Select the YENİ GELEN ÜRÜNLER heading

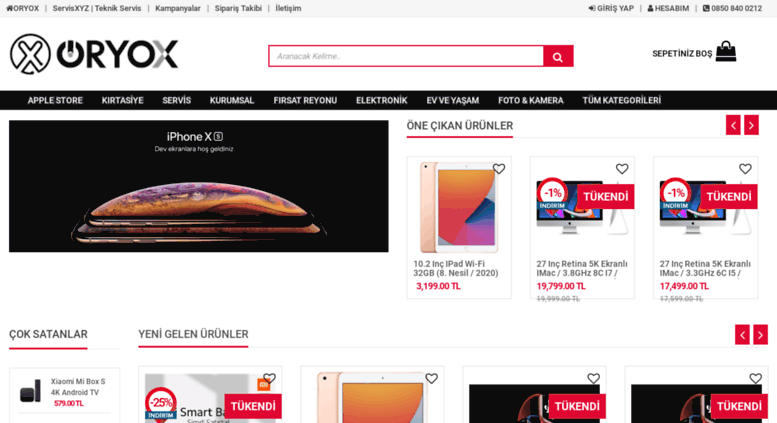point(193,334)
